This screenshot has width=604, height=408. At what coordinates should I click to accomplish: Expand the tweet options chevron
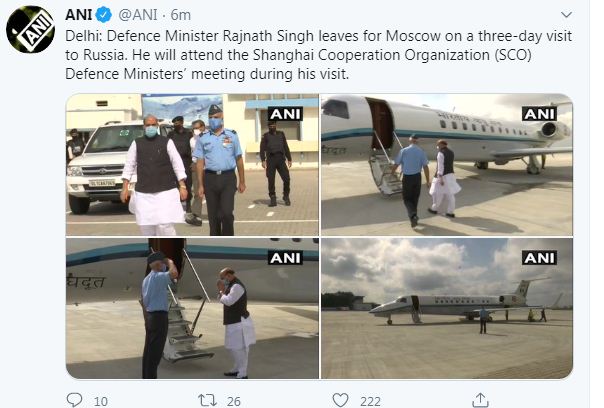(566, 15)
